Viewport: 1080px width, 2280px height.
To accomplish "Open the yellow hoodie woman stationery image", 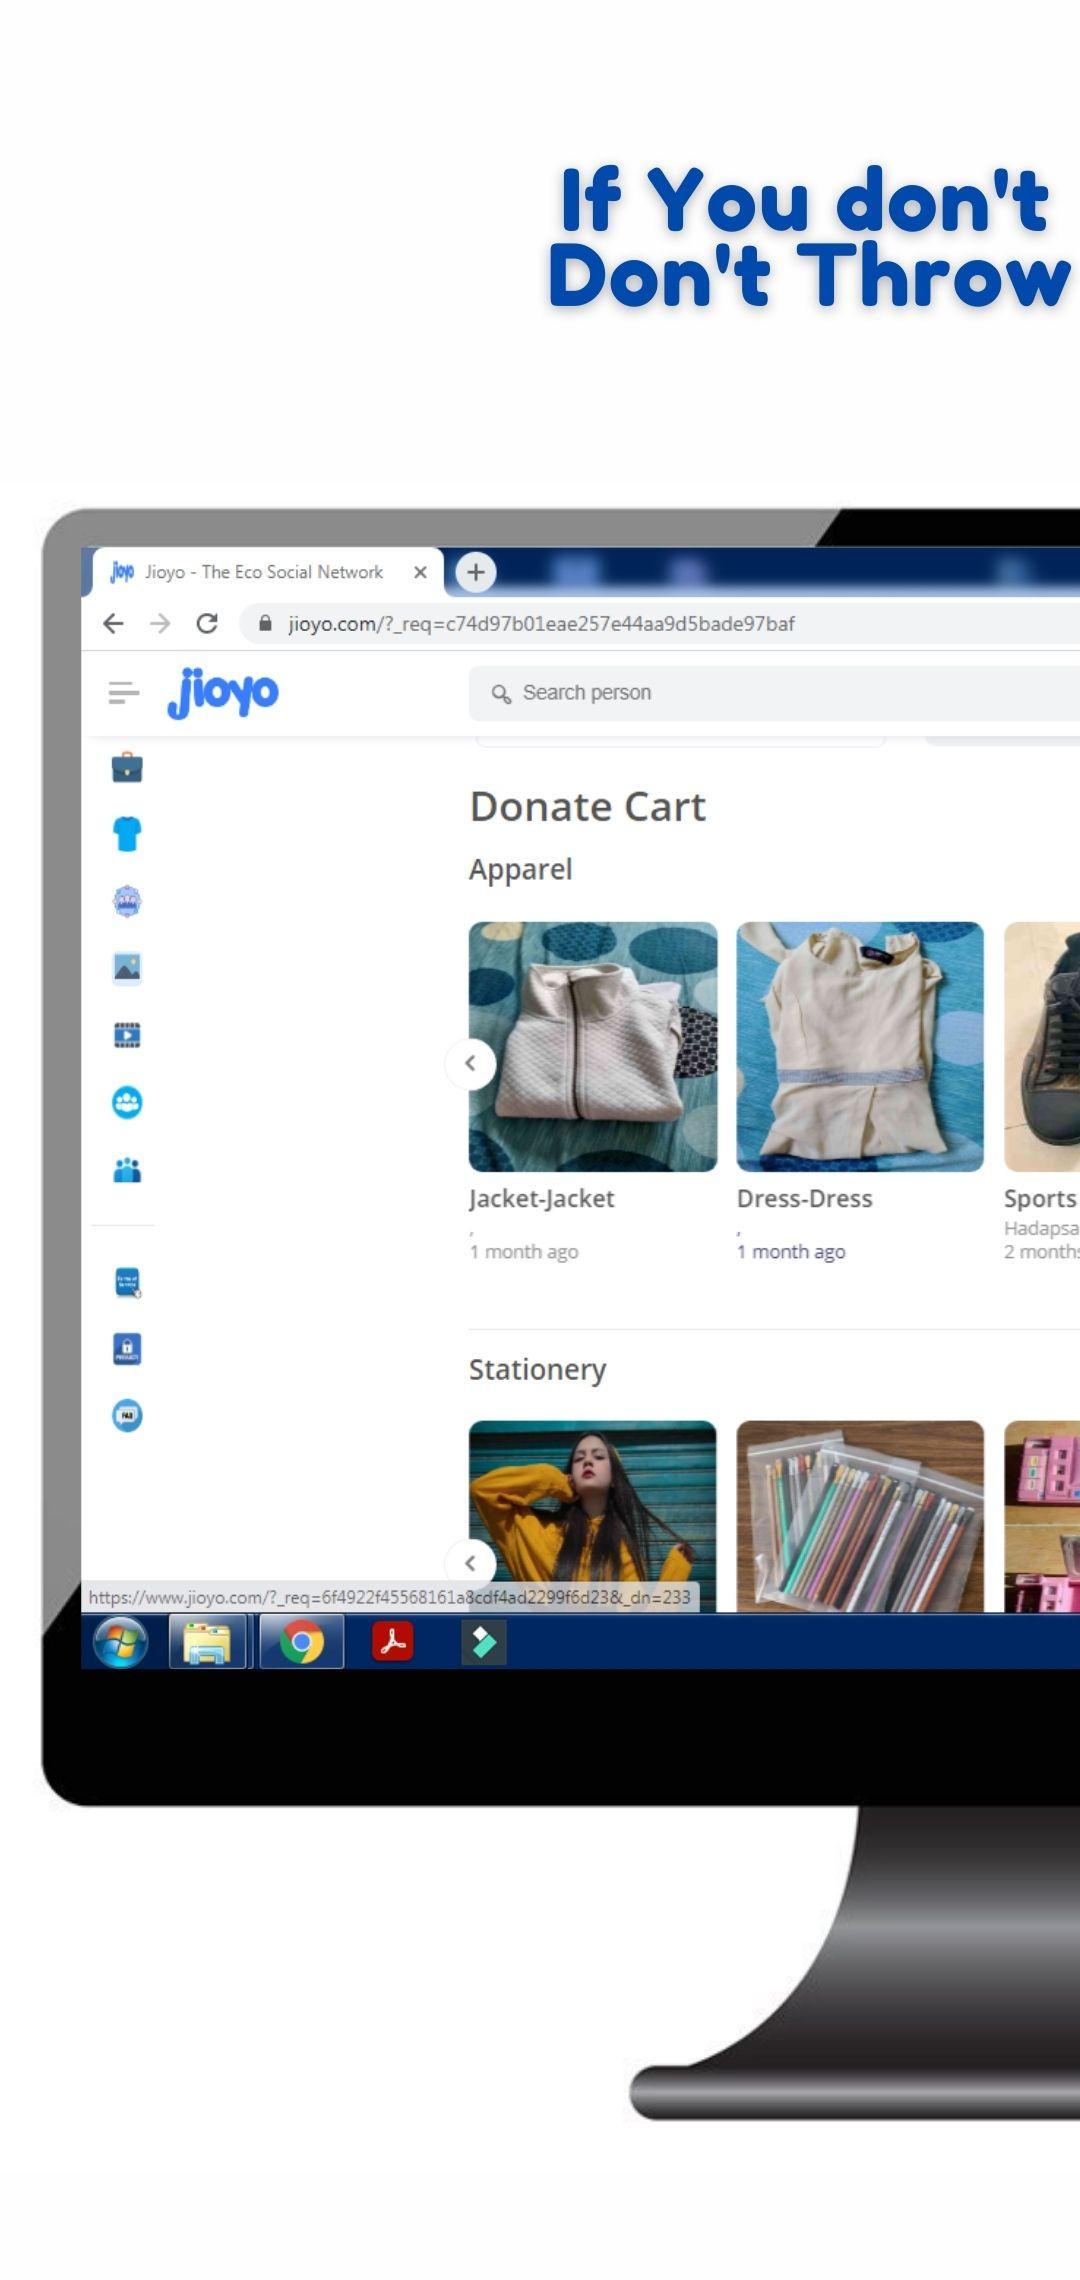I will [x=593, y=1516].
